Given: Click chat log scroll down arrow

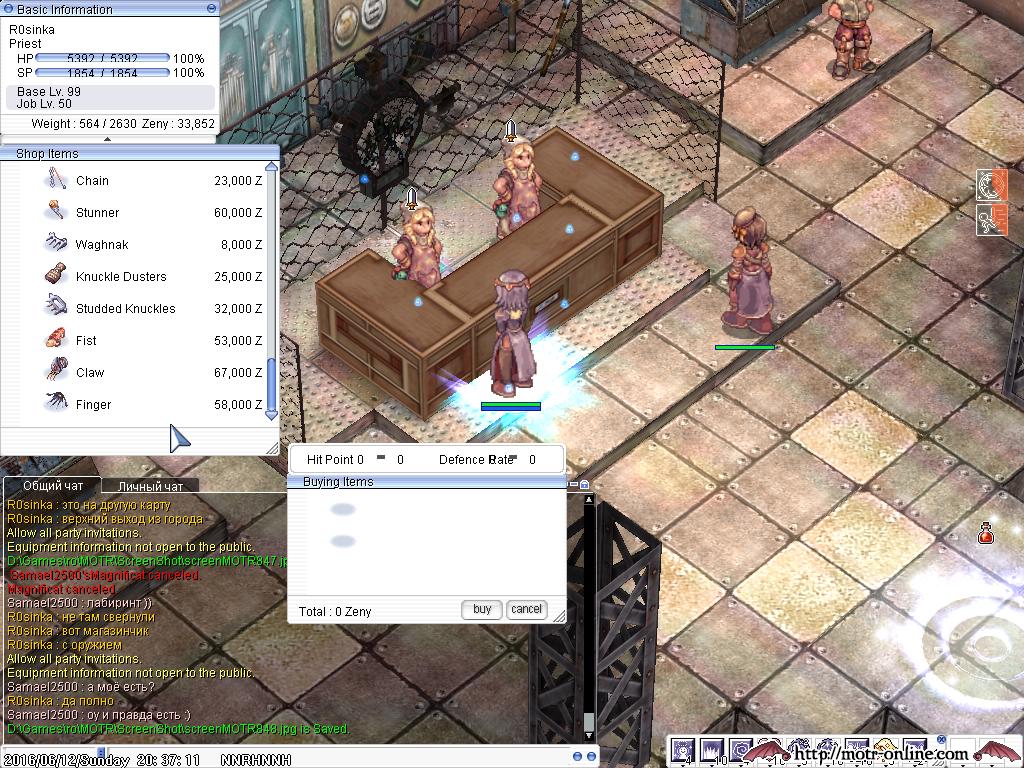Looking at the screenshot, I should click(x=588, y=736).
